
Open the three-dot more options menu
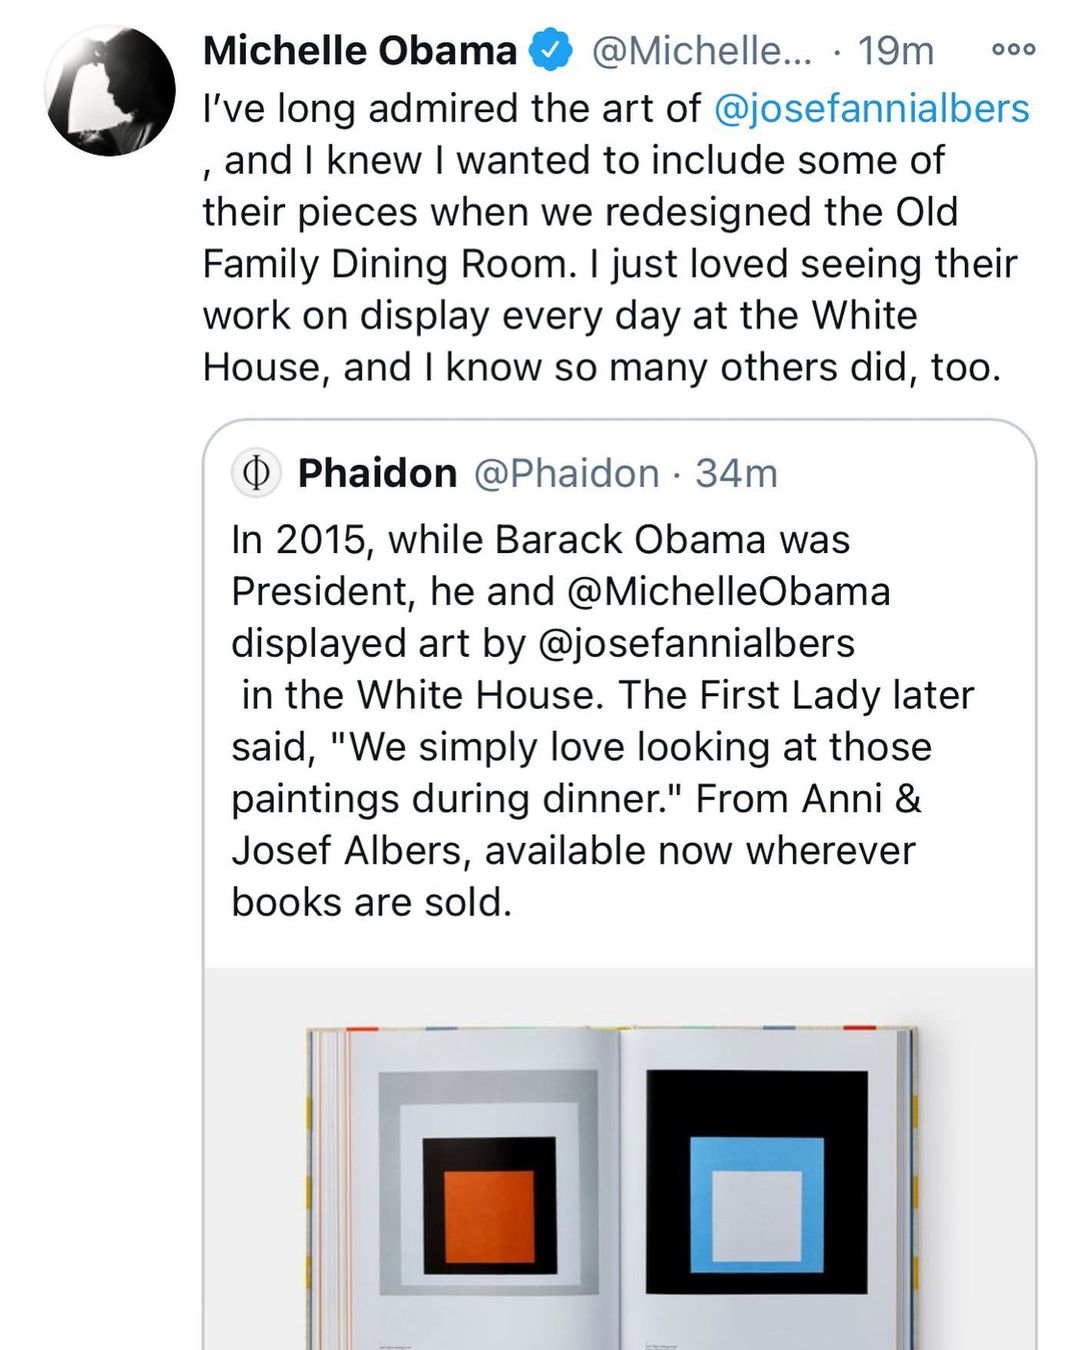point(1013,49)
